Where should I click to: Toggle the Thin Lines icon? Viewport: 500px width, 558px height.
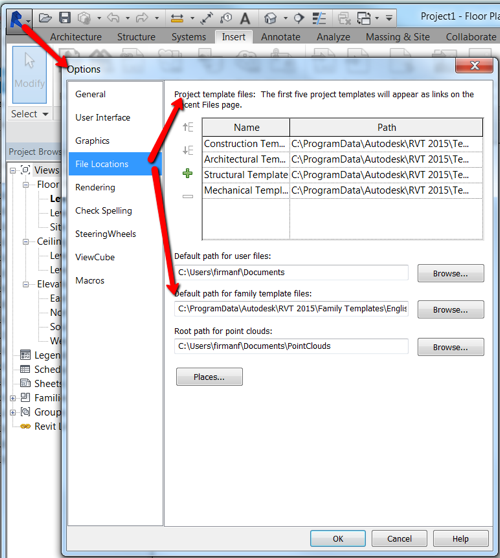tap(319, 18)
